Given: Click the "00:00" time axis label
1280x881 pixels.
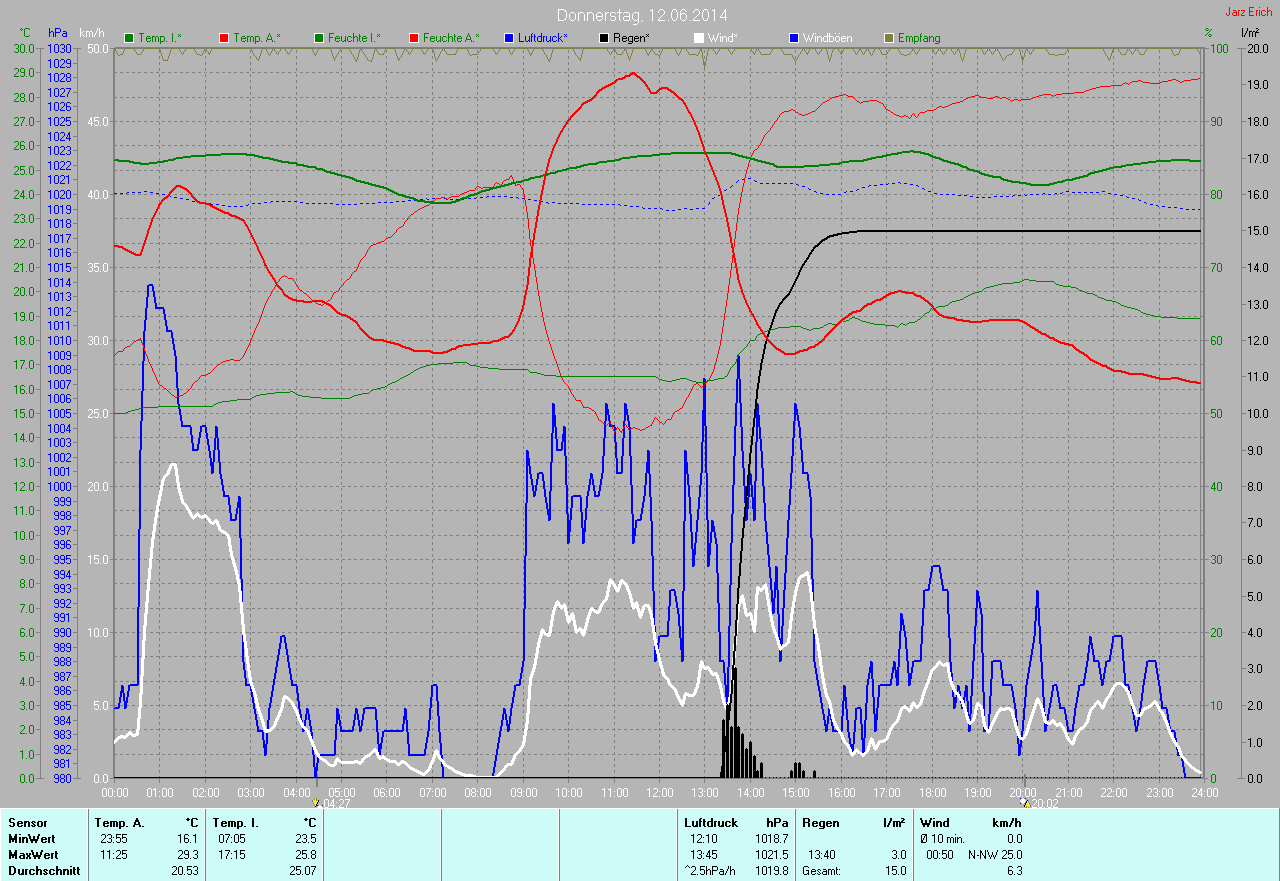Looking at the screenshot, I should pyautogui.click(x=115, y=792).
